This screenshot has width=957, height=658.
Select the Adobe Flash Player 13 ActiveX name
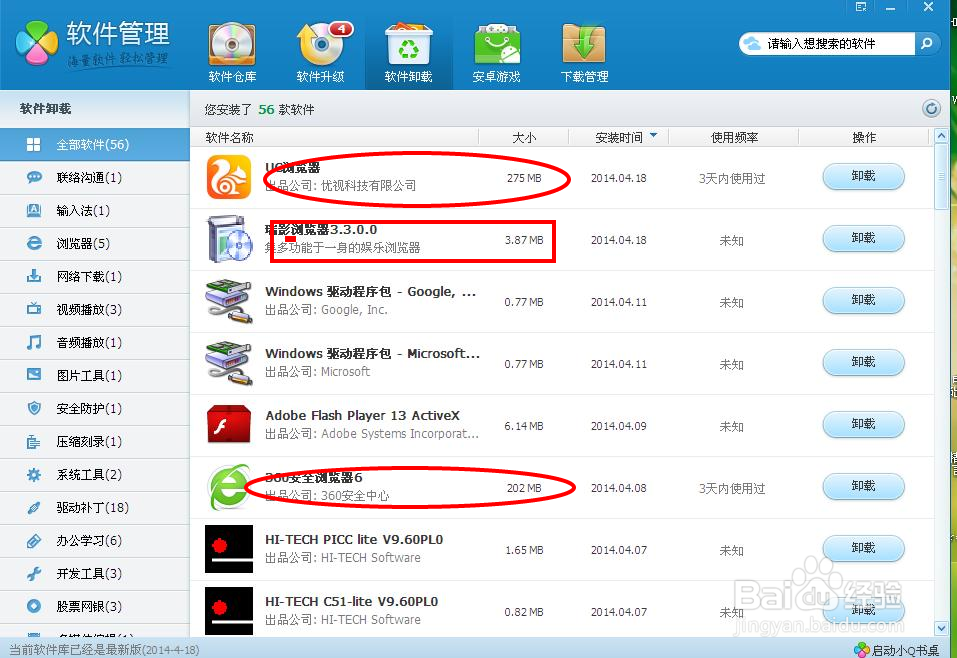363,416
